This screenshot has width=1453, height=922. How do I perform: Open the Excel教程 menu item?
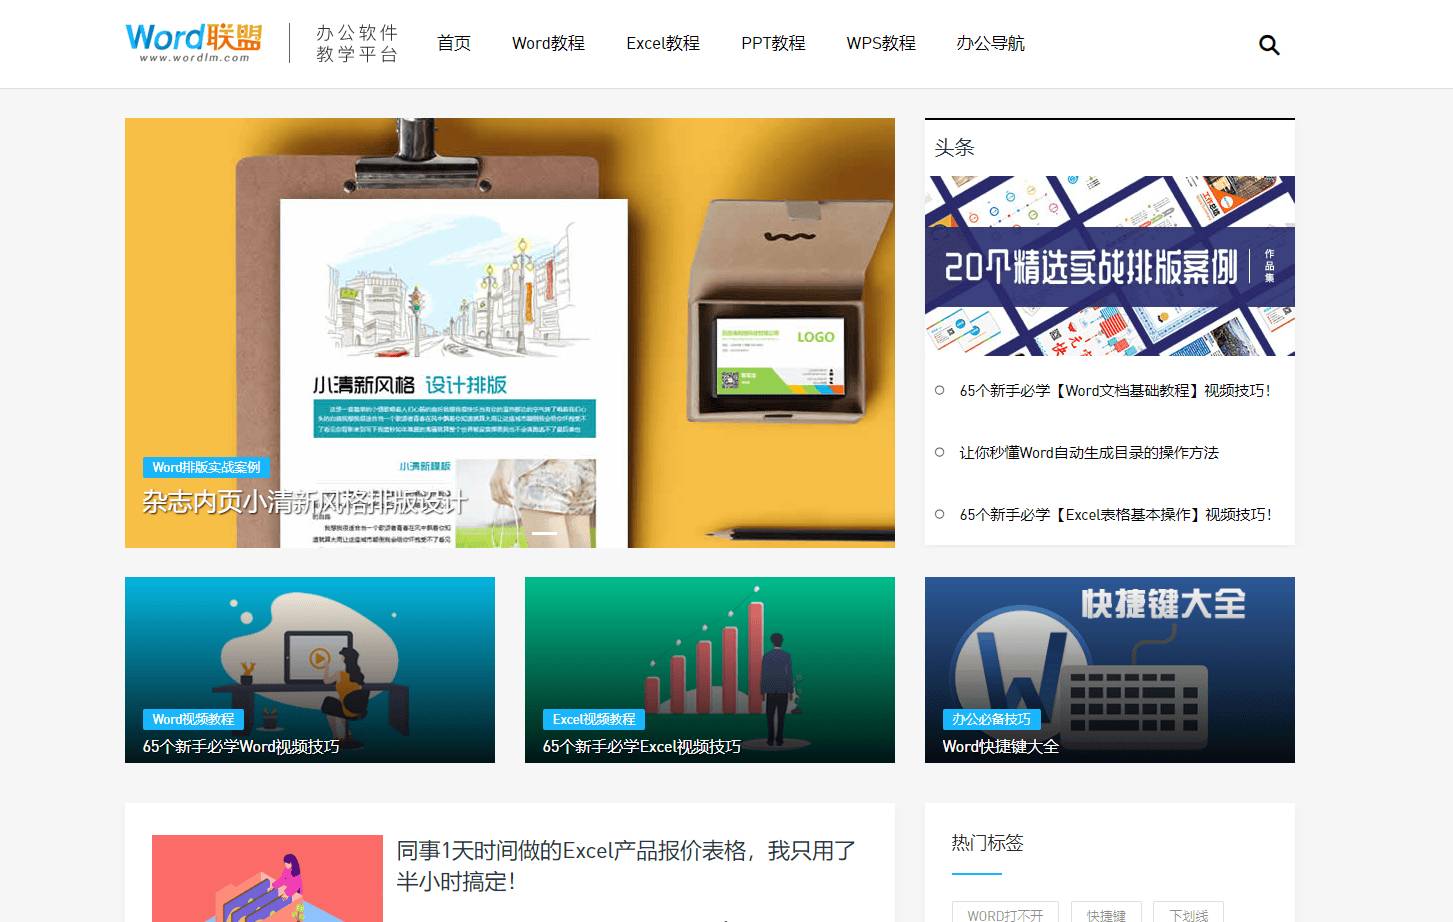coord(662,43)
